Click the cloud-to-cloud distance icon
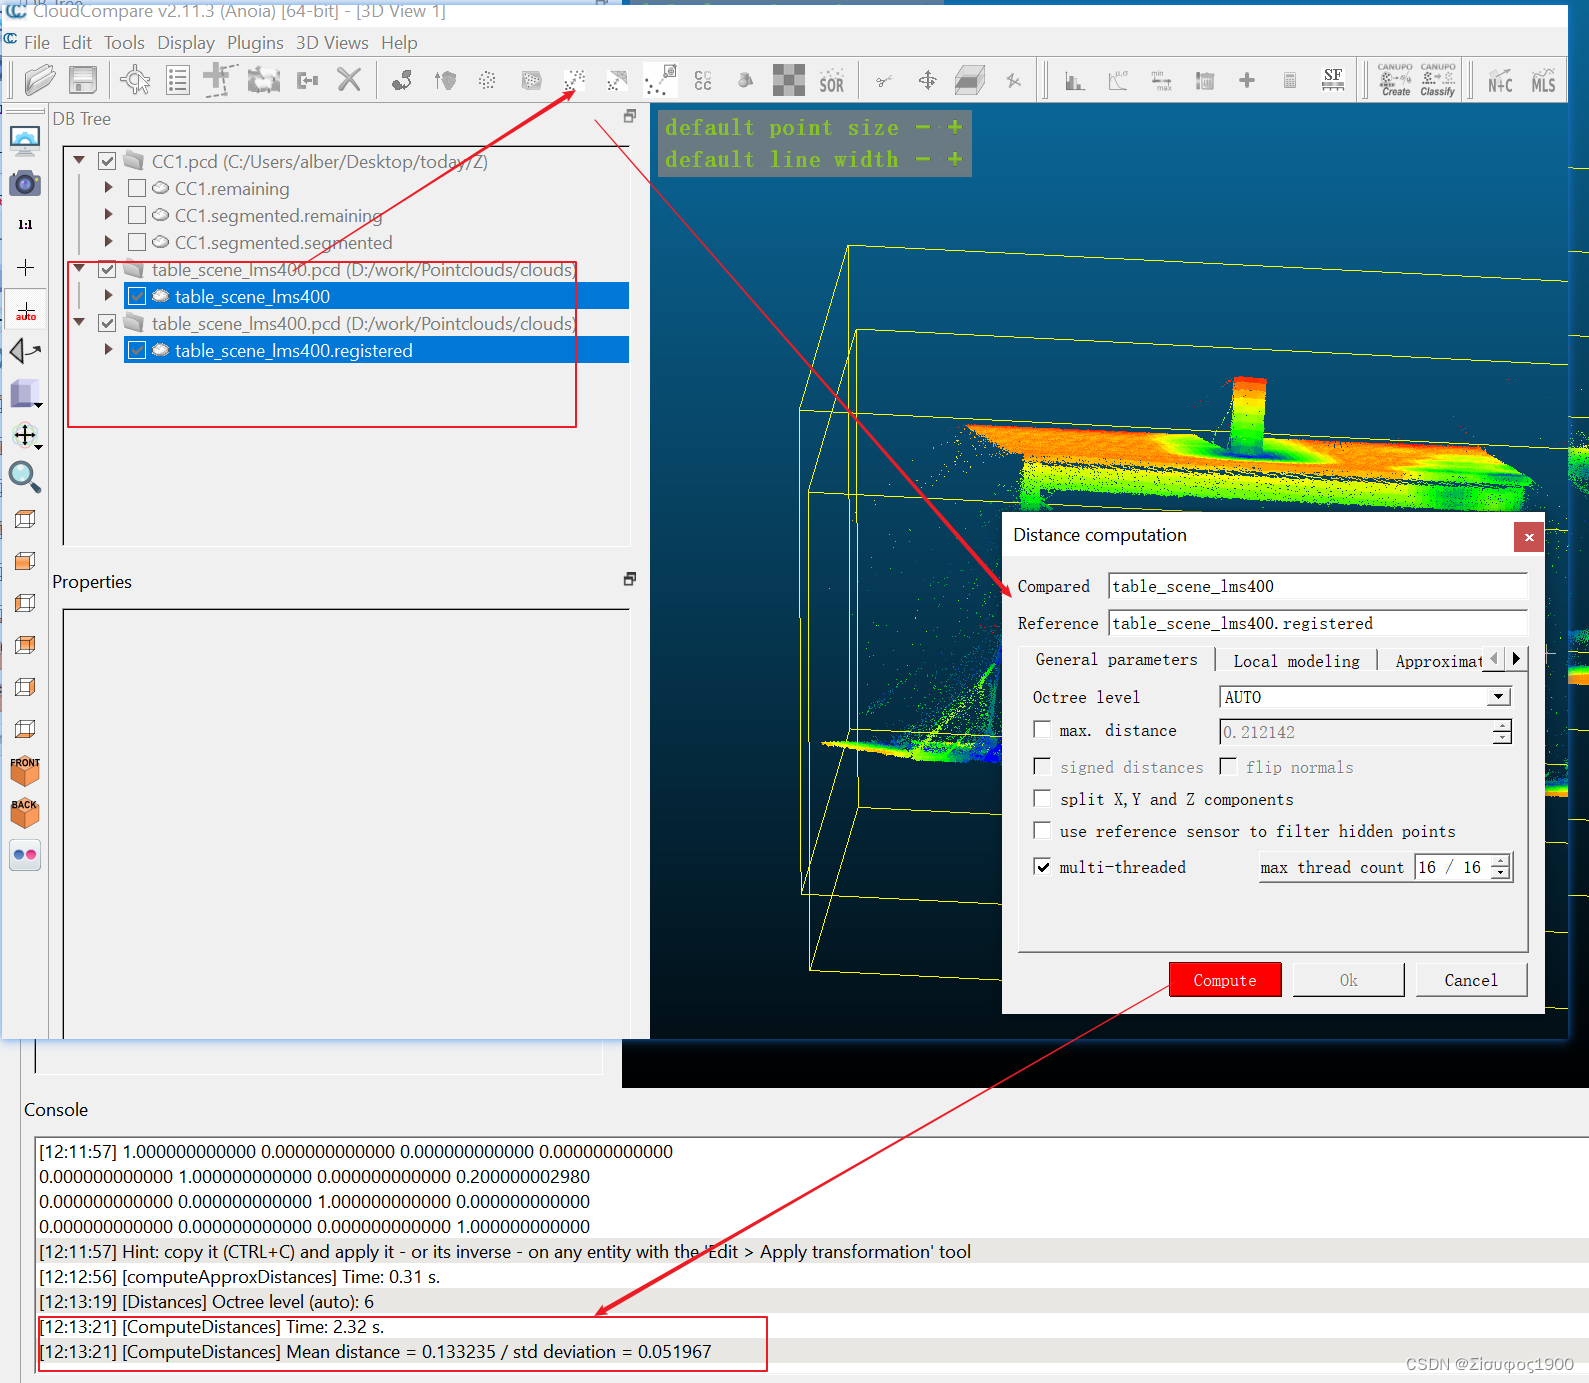 574,81
